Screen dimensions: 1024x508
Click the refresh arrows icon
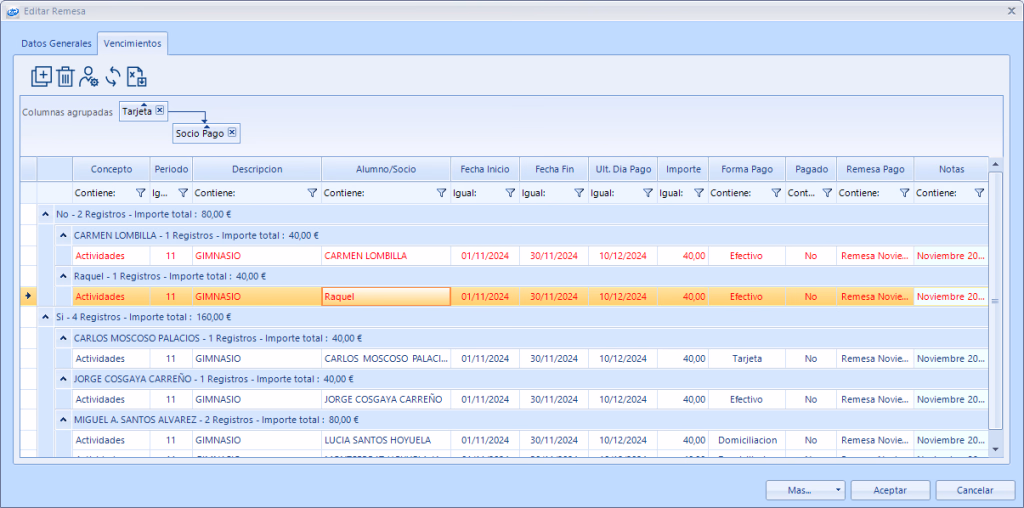[x=113, y=76]
